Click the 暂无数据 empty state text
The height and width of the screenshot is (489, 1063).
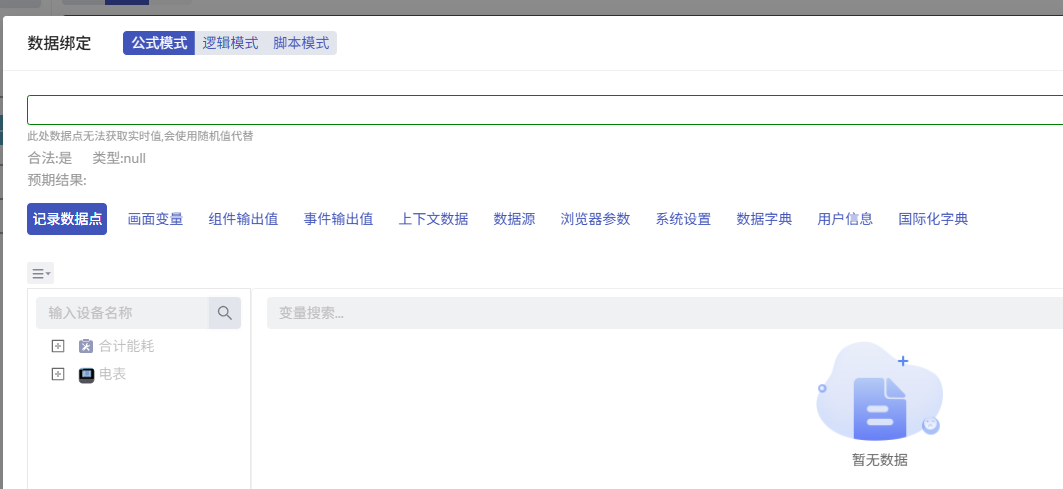[880, 460]
